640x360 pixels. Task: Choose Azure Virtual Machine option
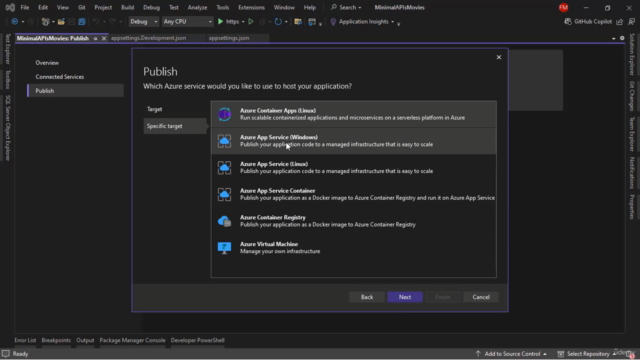click(353, 248)
